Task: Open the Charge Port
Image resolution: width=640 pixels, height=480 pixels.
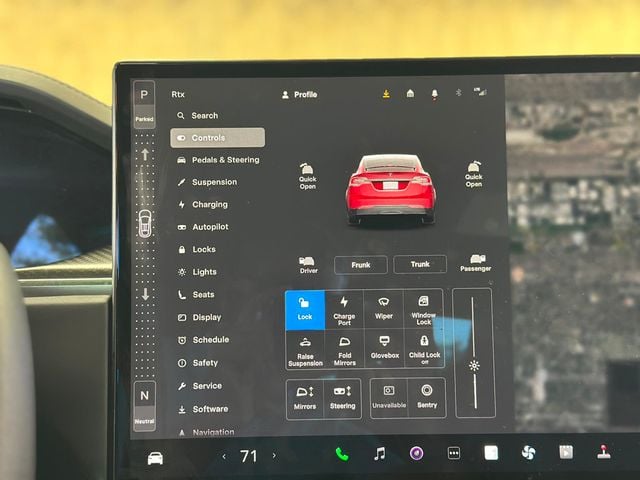Action: pos(344,309)
